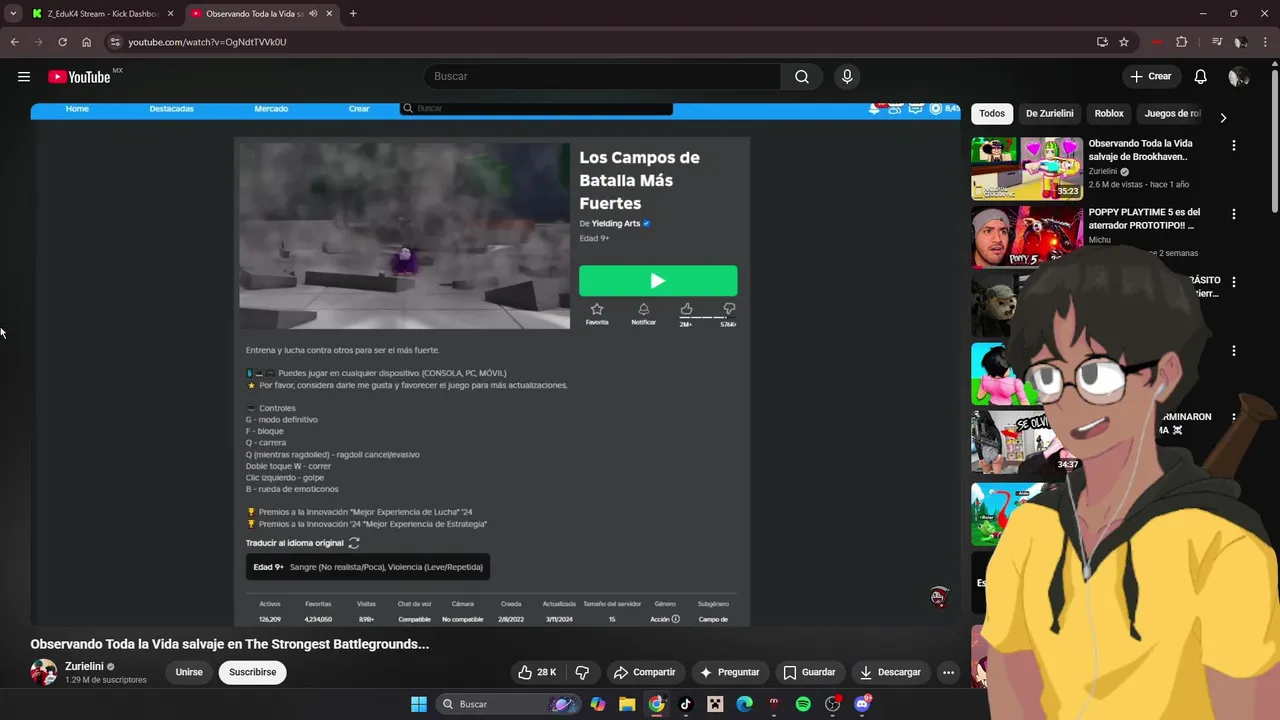Open Minecraft creeper icon in taskbar

tap(715, 704)
